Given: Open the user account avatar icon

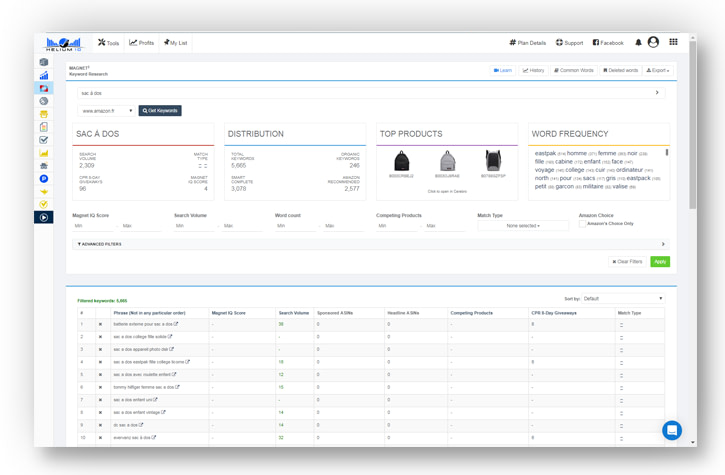Looking at the screenshot, I should point(653,42).
